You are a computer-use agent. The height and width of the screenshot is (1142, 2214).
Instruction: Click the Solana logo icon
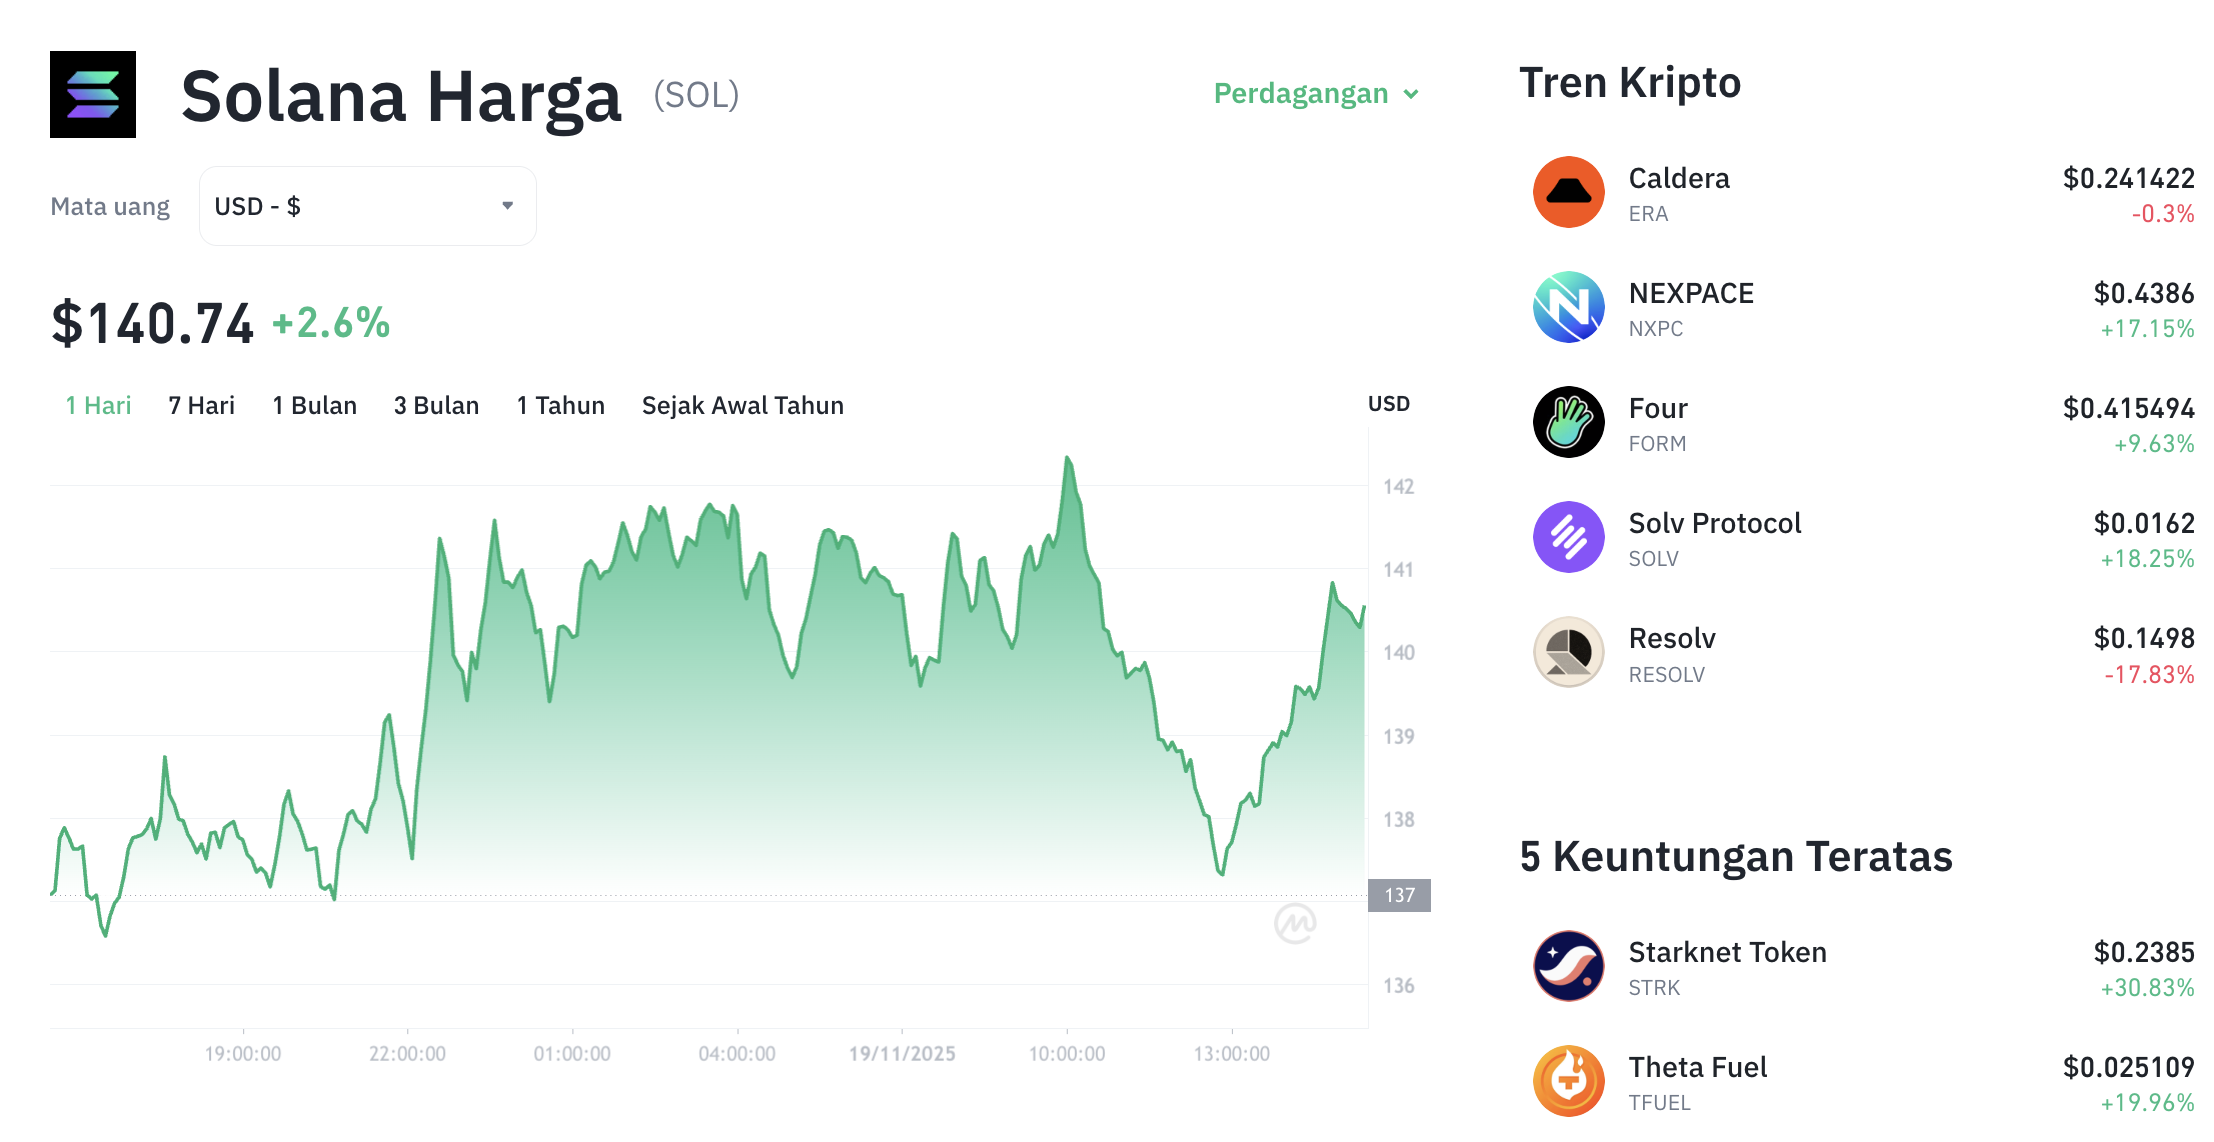(x=93, y=94)
